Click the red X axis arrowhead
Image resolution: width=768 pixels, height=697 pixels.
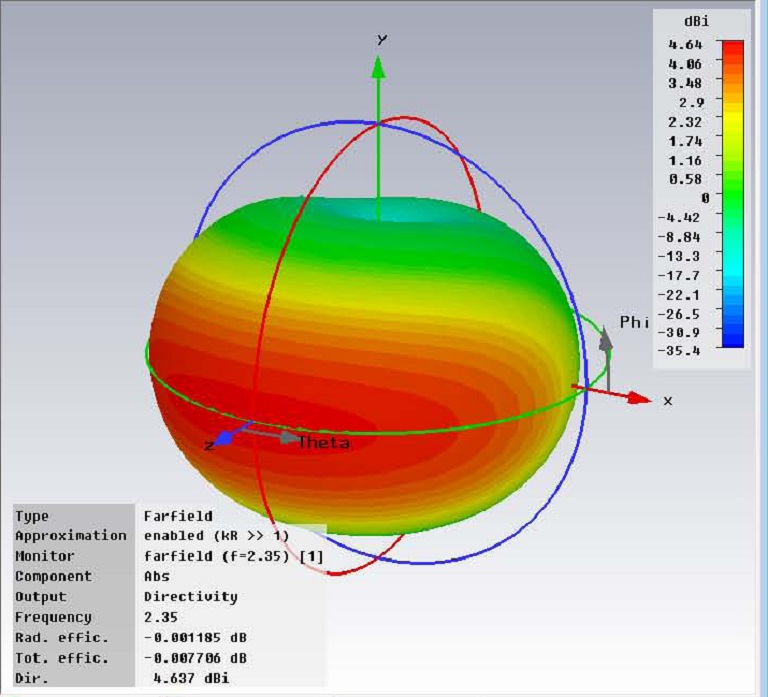coord(639,398)
